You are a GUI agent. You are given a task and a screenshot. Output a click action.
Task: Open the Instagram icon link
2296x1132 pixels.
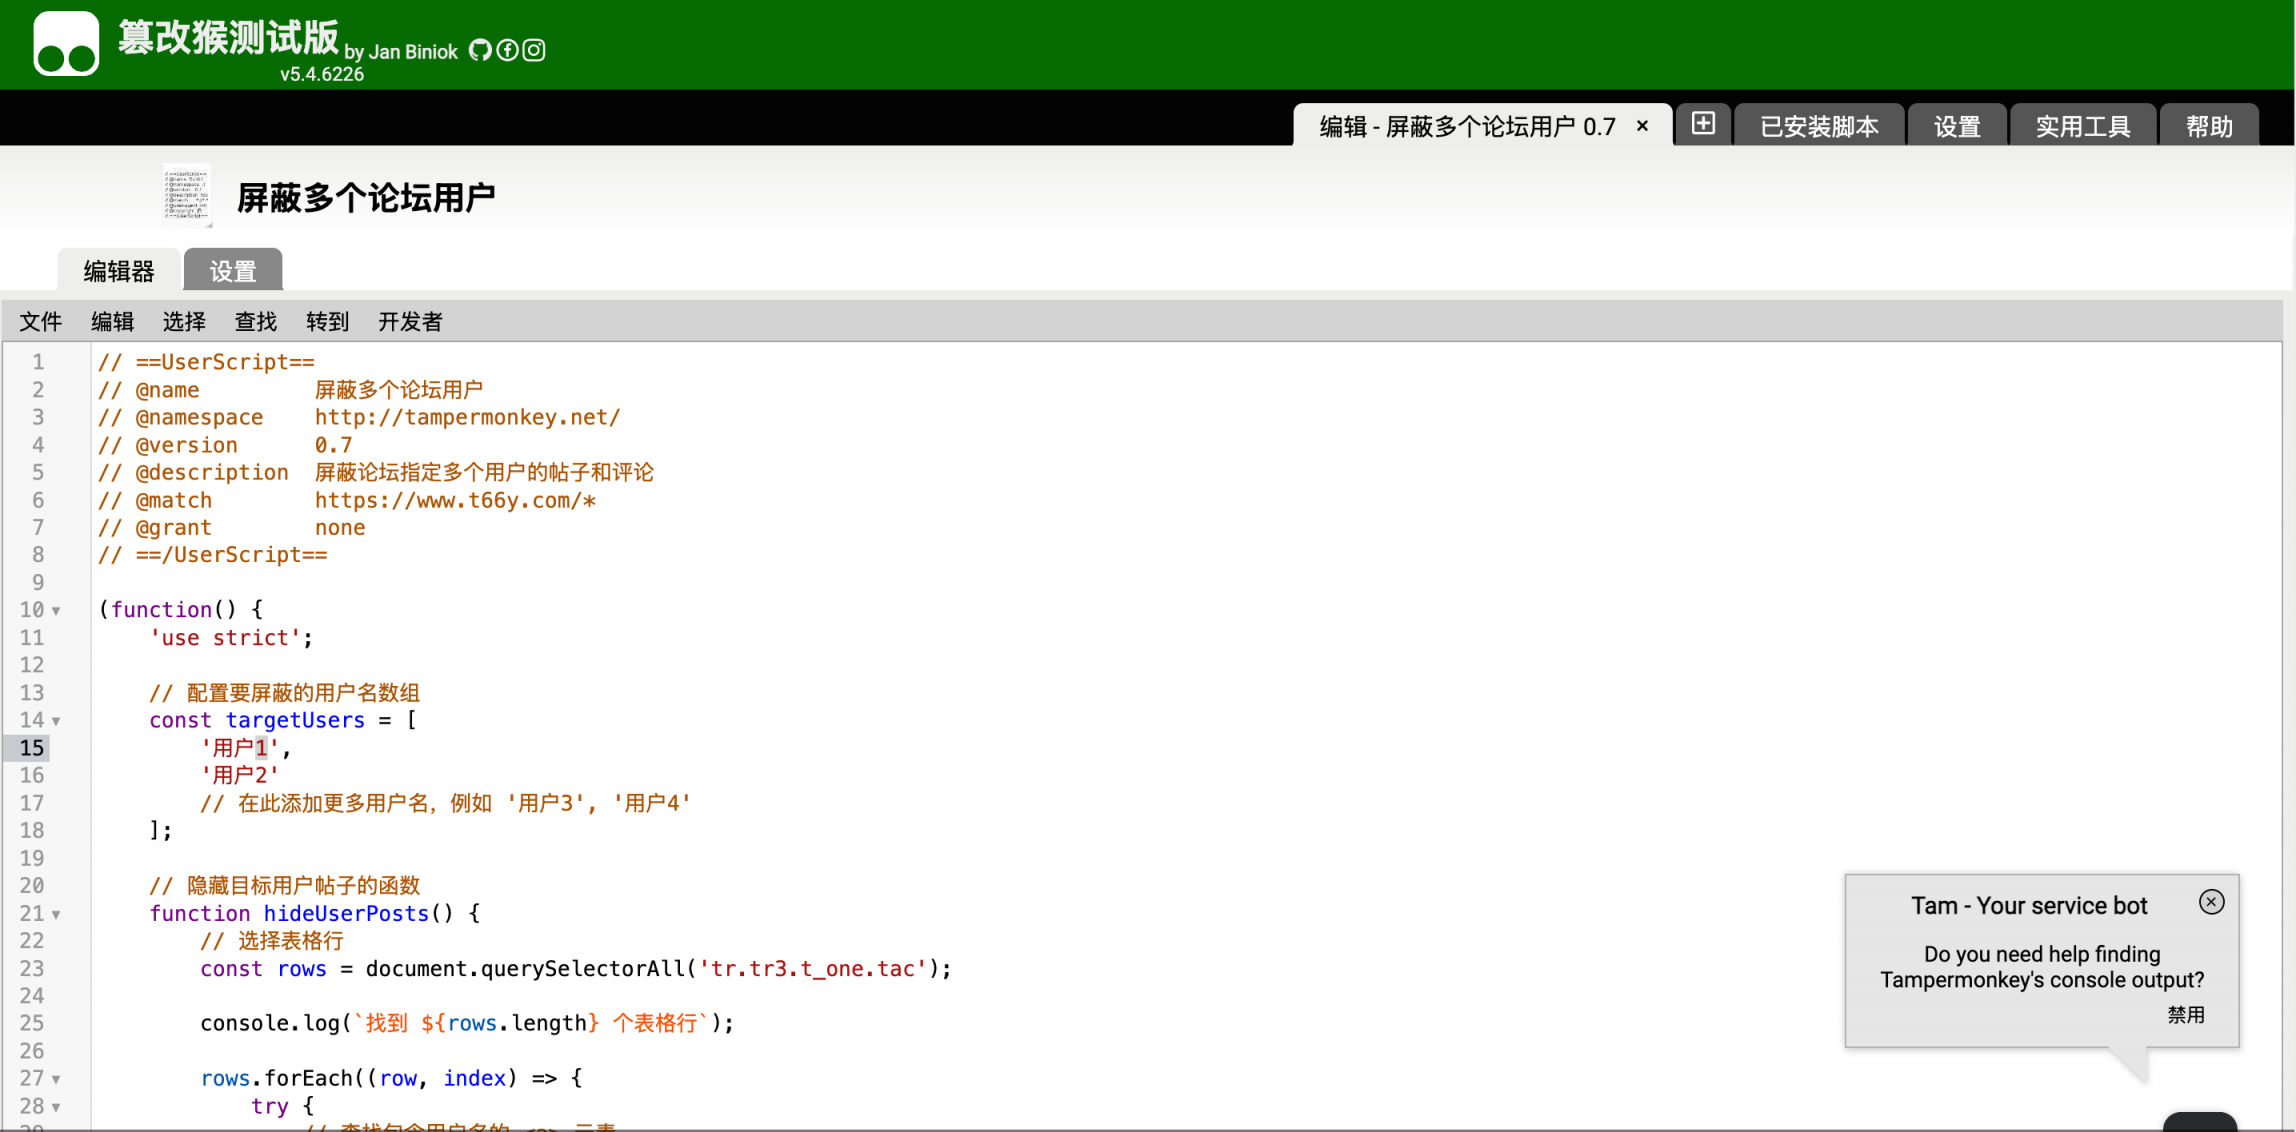[x=534, y=50]
